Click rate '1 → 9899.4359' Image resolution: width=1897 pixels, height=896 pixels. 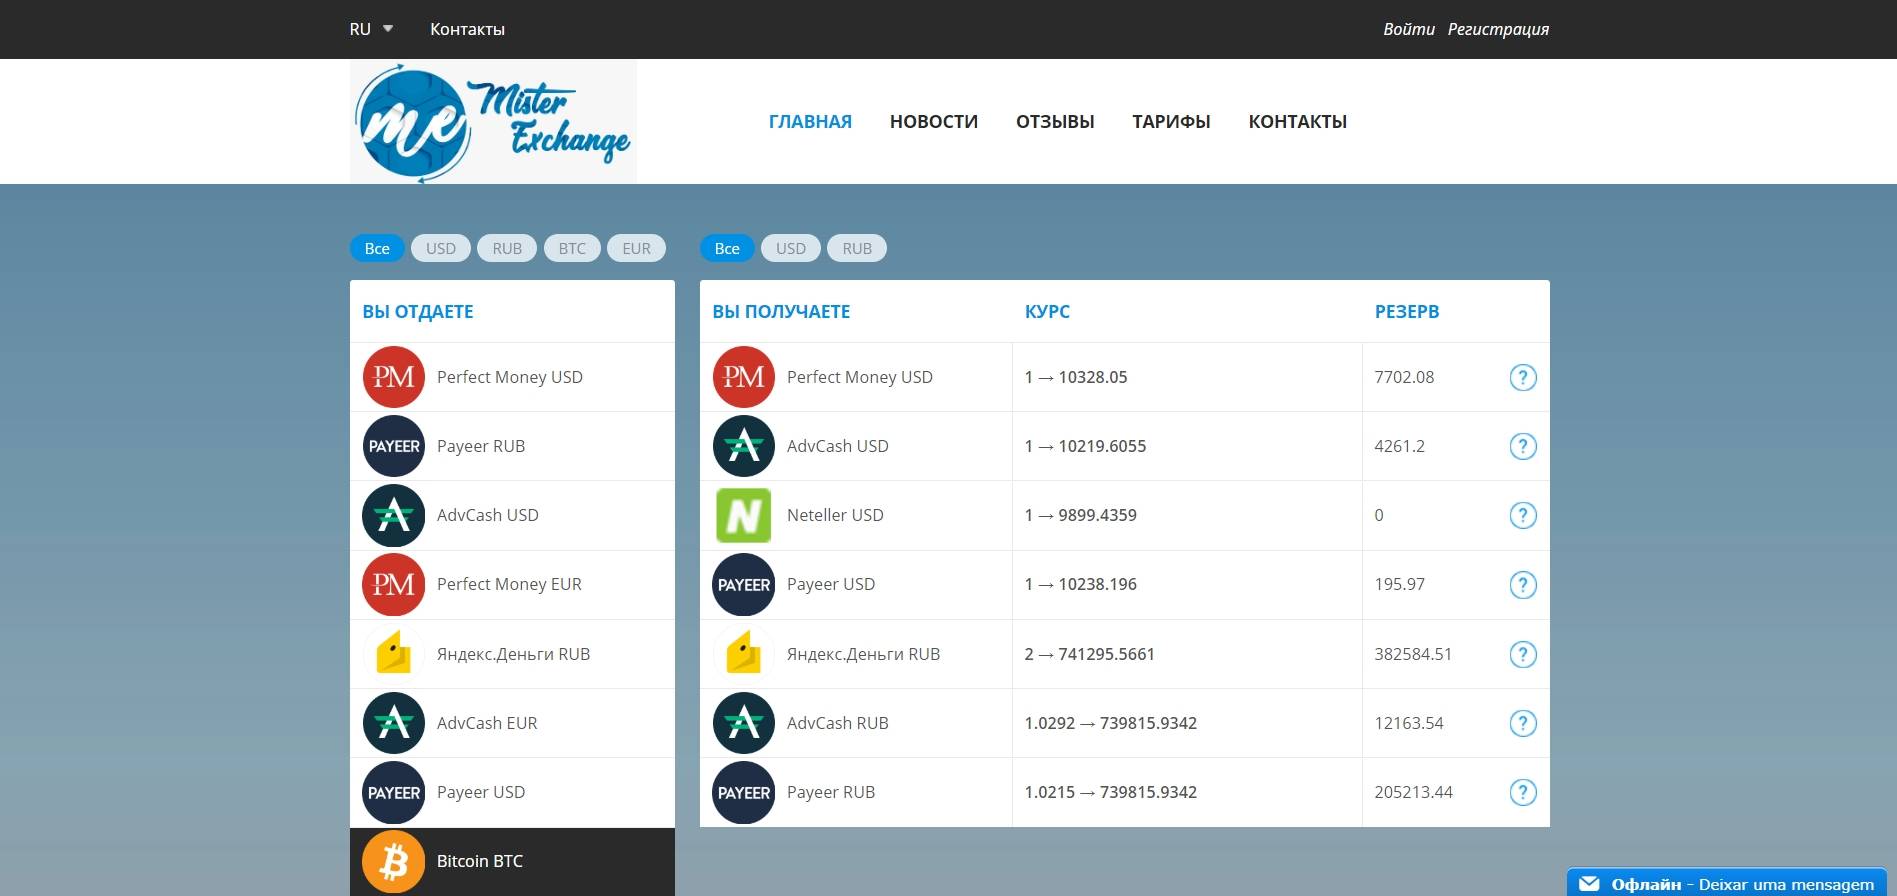[x=1081, y=515]
